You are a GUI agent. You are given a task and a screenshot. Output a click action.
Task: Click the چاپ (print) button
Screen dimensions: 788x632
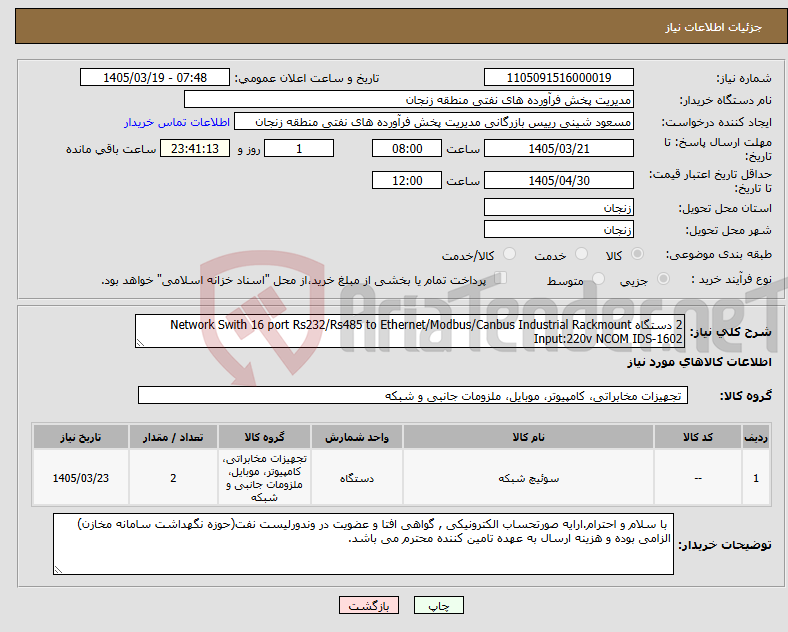coord(438,605)
